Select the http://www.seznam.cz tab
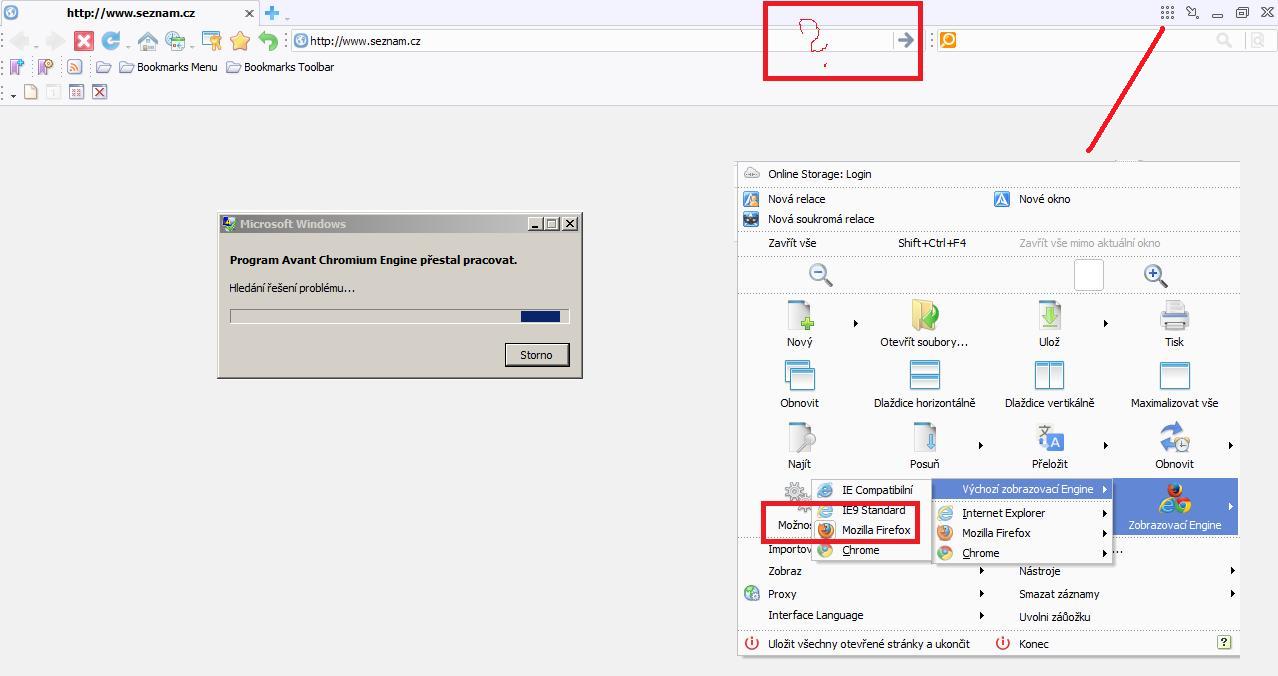The width and height of the screenshot is (1278, 676). click(x=131, y=13)
